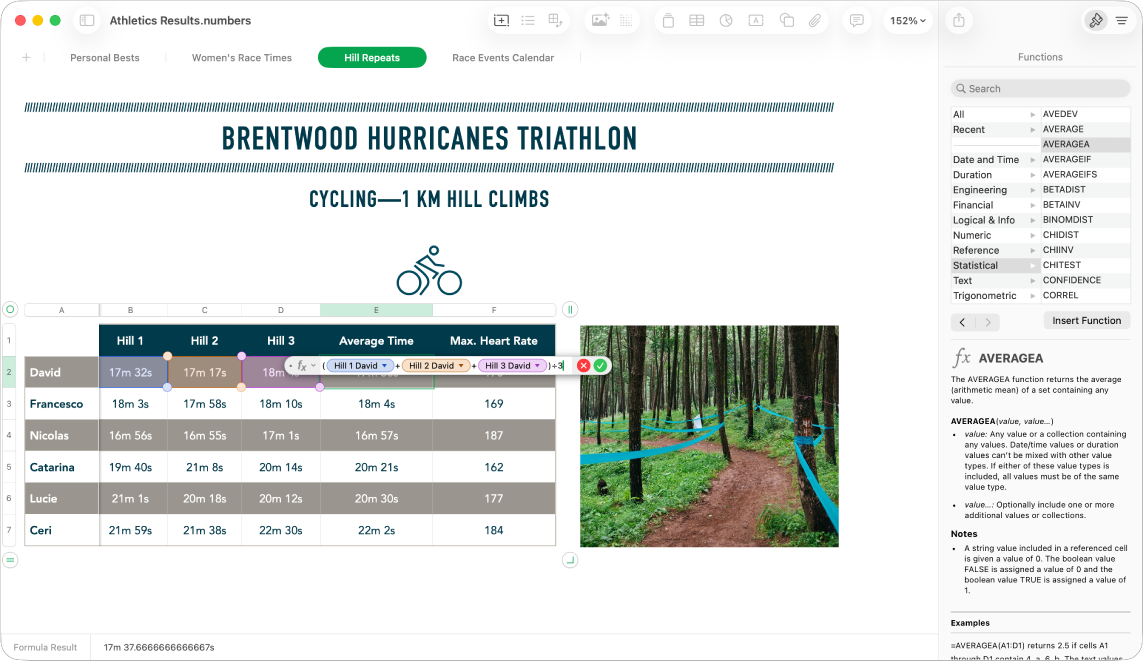1146x662 pixels.
Task: Cancel the formula with the red X
Action: [584, 366]
